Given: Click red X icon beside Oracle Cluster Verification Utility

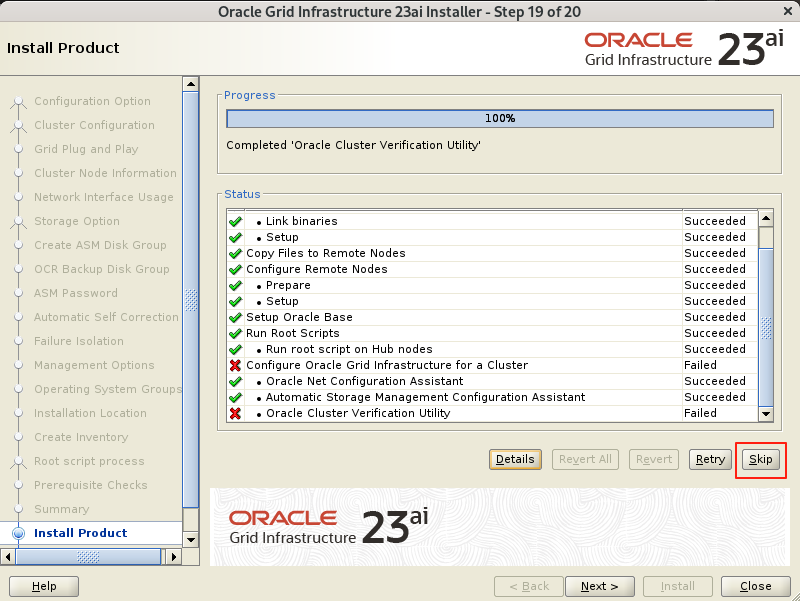Looking at the screenshot, I should click(x=235, y=413).
